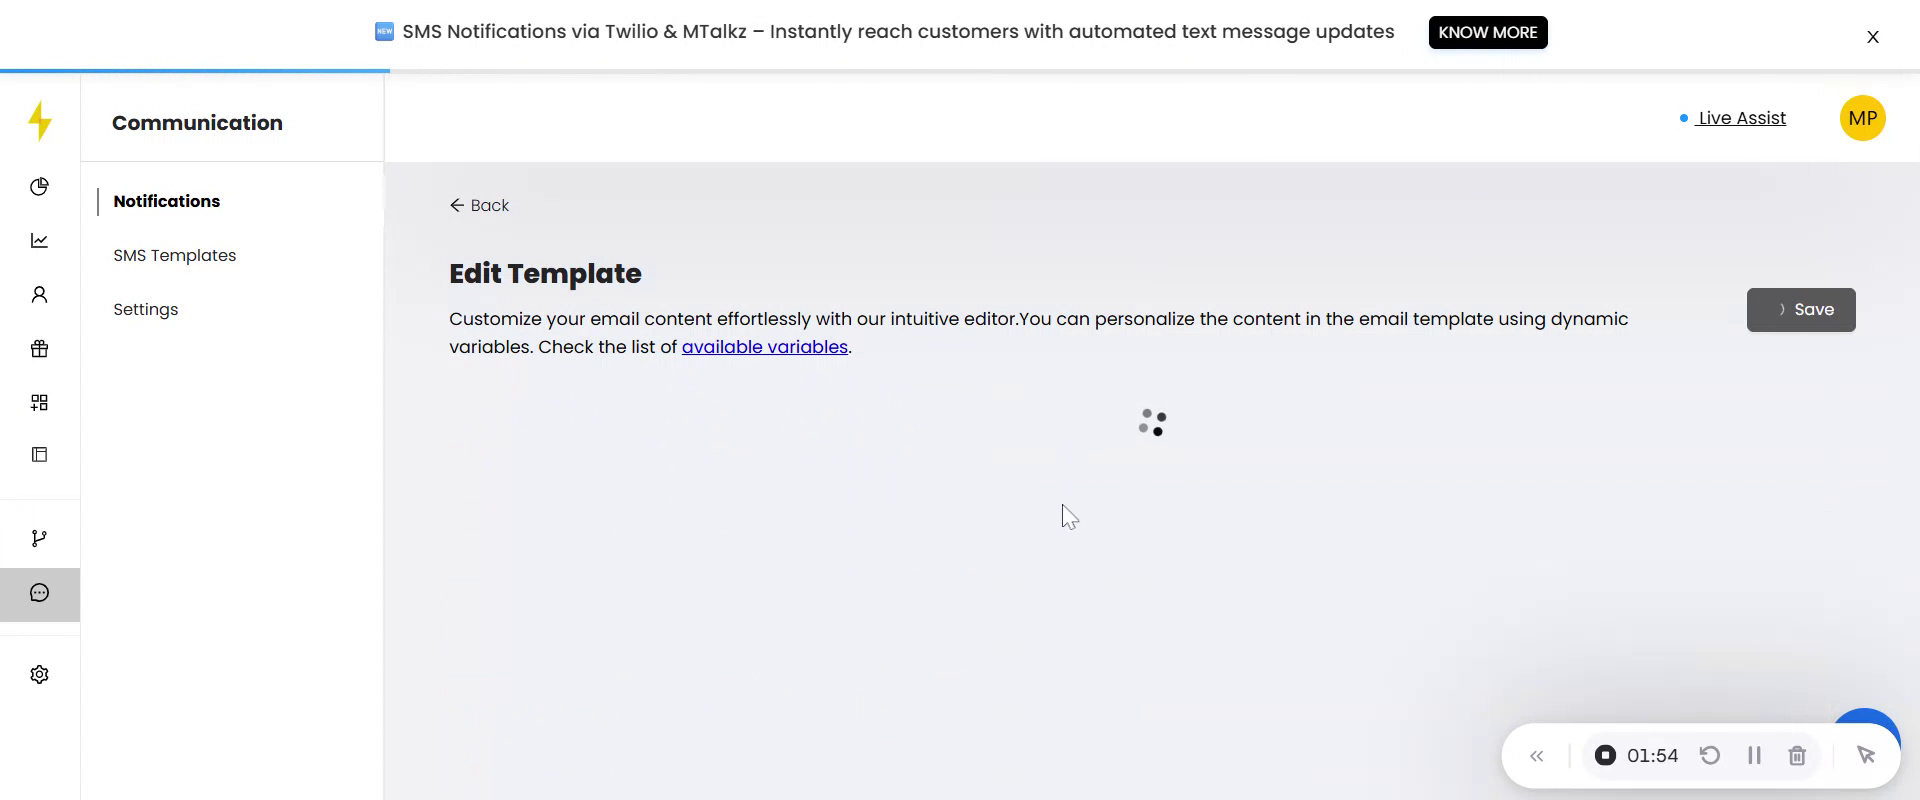Open the Live Assist link
The height and width of the screenshot is (800, 1920).
tap(1741, 118)
